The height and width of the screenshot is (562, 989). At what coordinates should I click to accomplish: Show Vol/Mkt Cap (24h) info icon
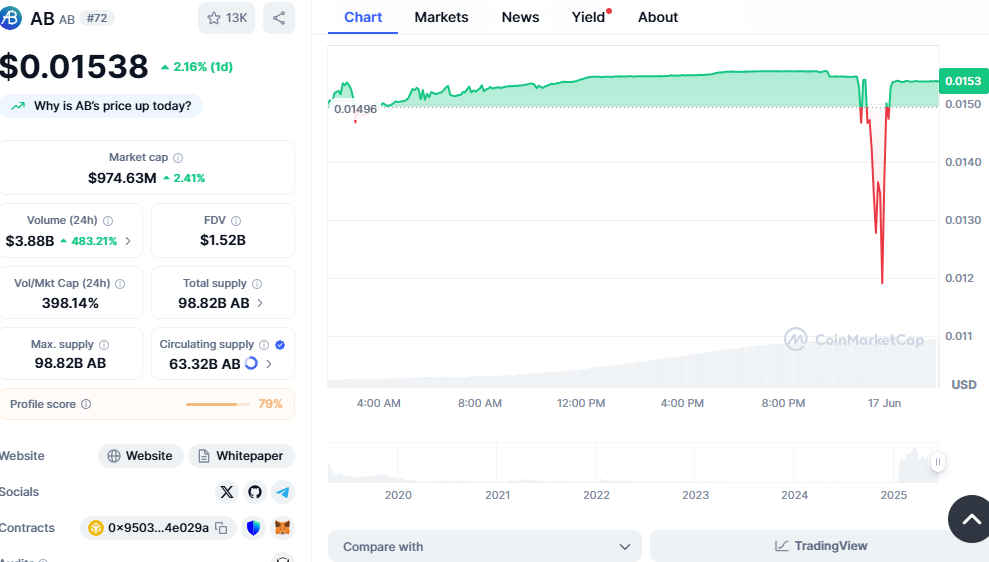click(x=120, y=284)
